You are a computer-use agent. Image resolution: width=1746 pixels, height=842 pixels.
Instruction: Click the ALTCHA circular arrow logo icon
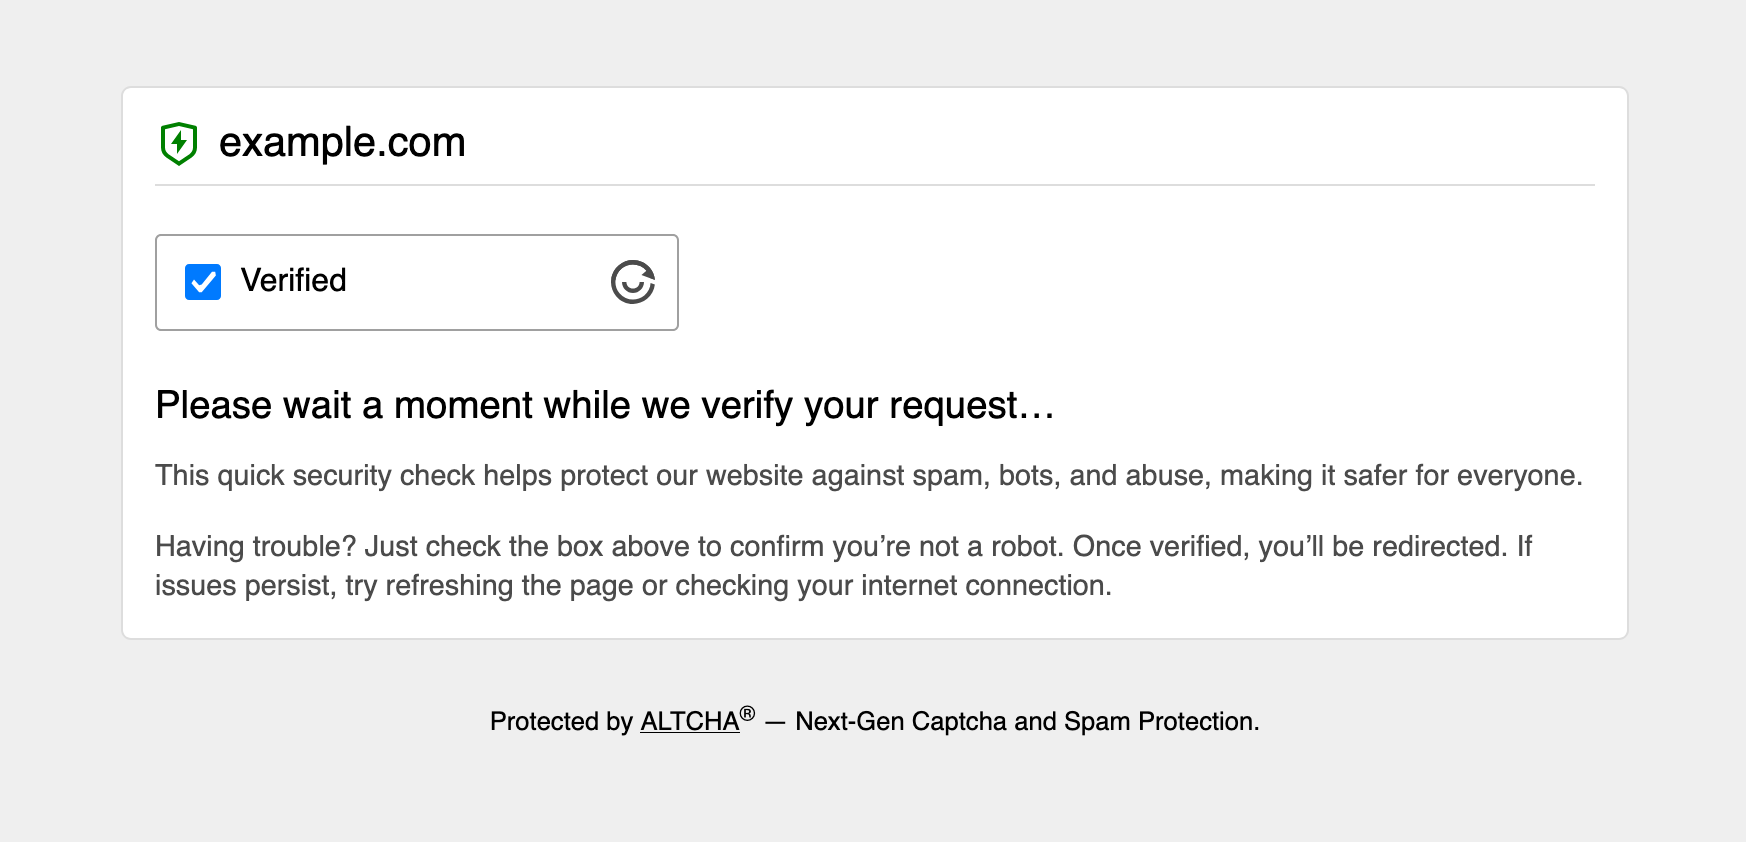click(633, 282)
